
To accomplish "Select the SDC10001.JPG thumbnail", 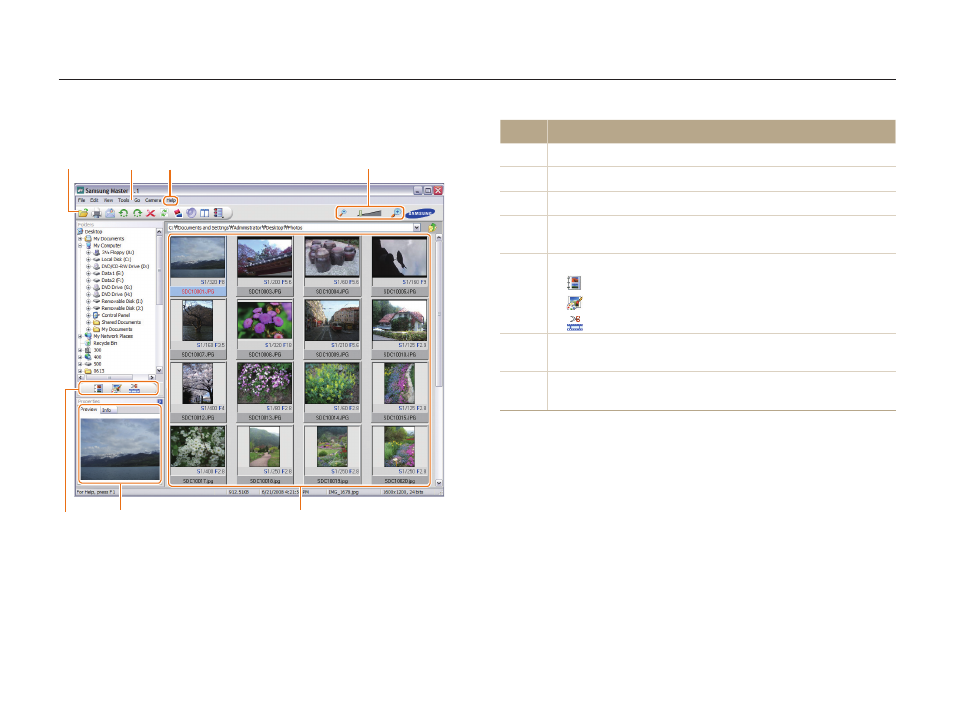I will (x=198, y=266).
